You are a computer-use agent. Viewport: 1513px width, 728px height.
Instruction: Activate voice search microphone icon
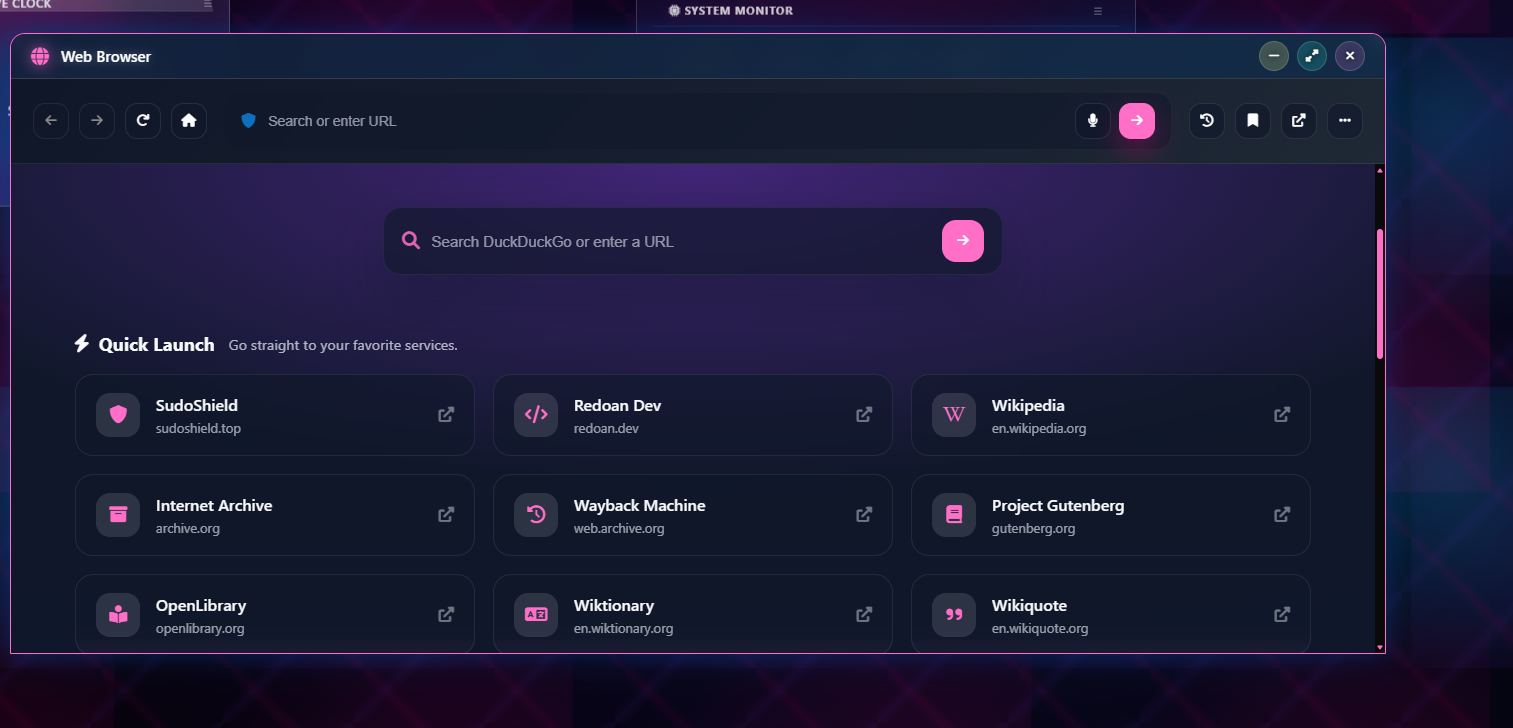(1093, 121)
